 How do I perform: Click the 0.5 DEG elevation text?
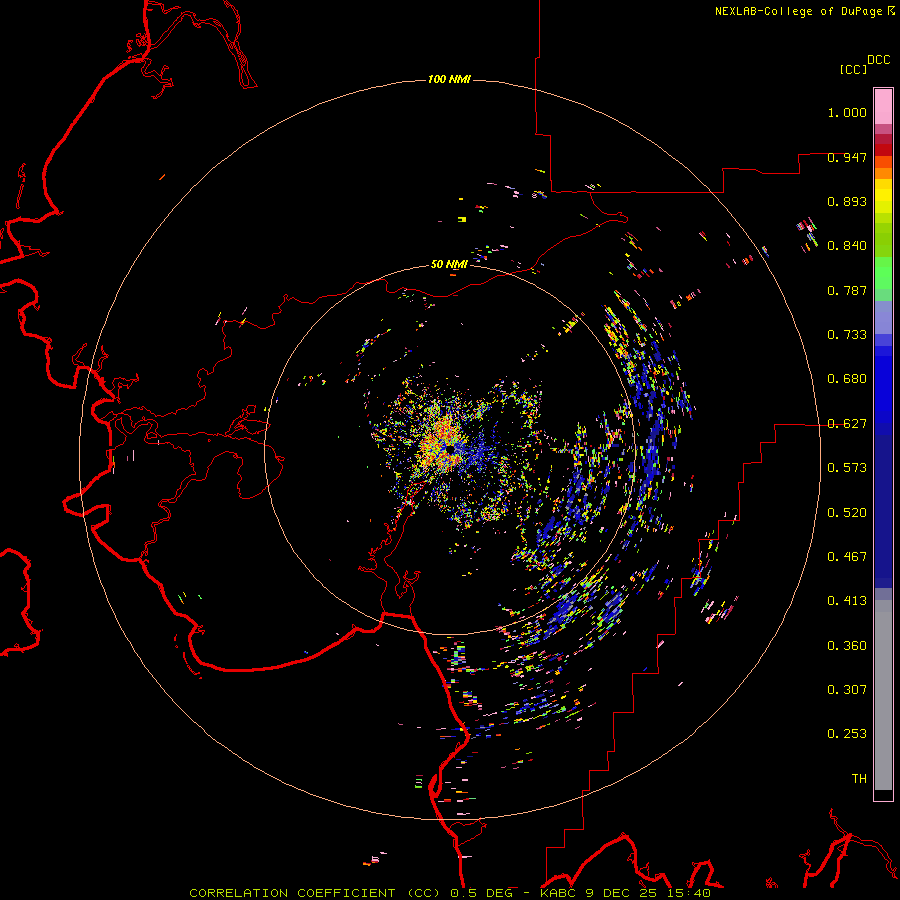pyautogui.click(x=481, y=893)
